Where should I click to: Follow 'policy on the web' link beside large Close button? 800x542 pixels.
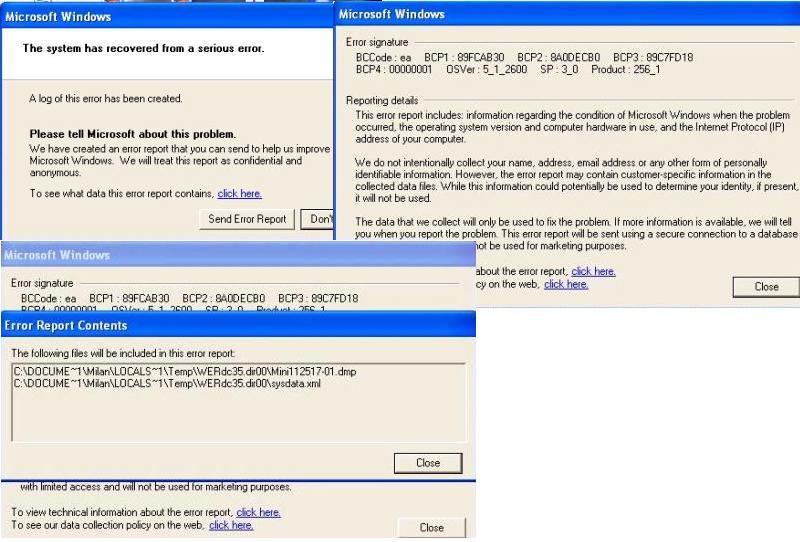coord(565,284)
